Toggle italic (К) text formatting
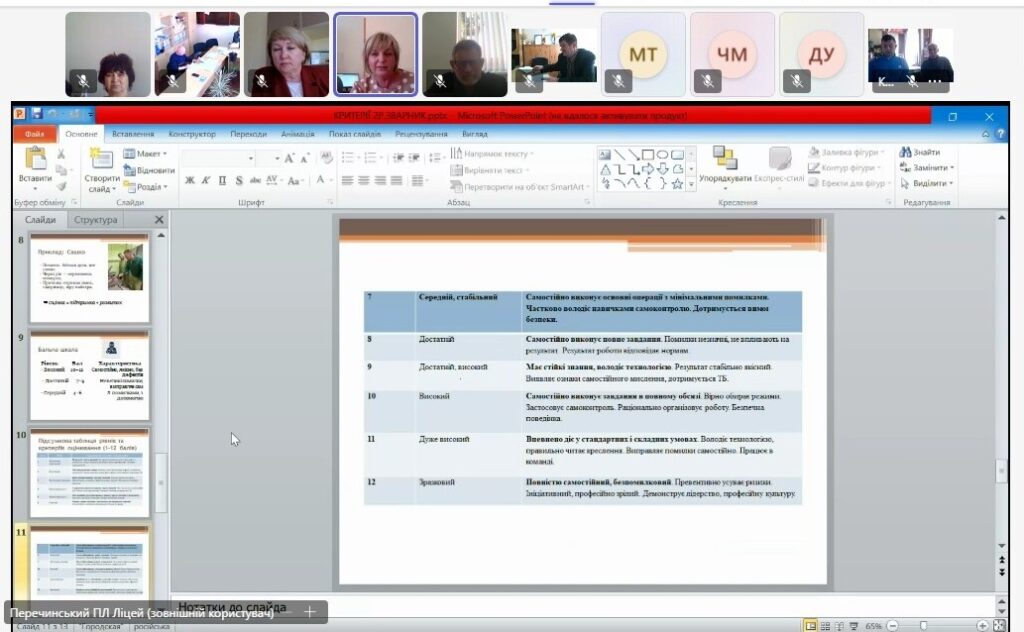Screen dimensions: 1024x632 coord(206,181)
